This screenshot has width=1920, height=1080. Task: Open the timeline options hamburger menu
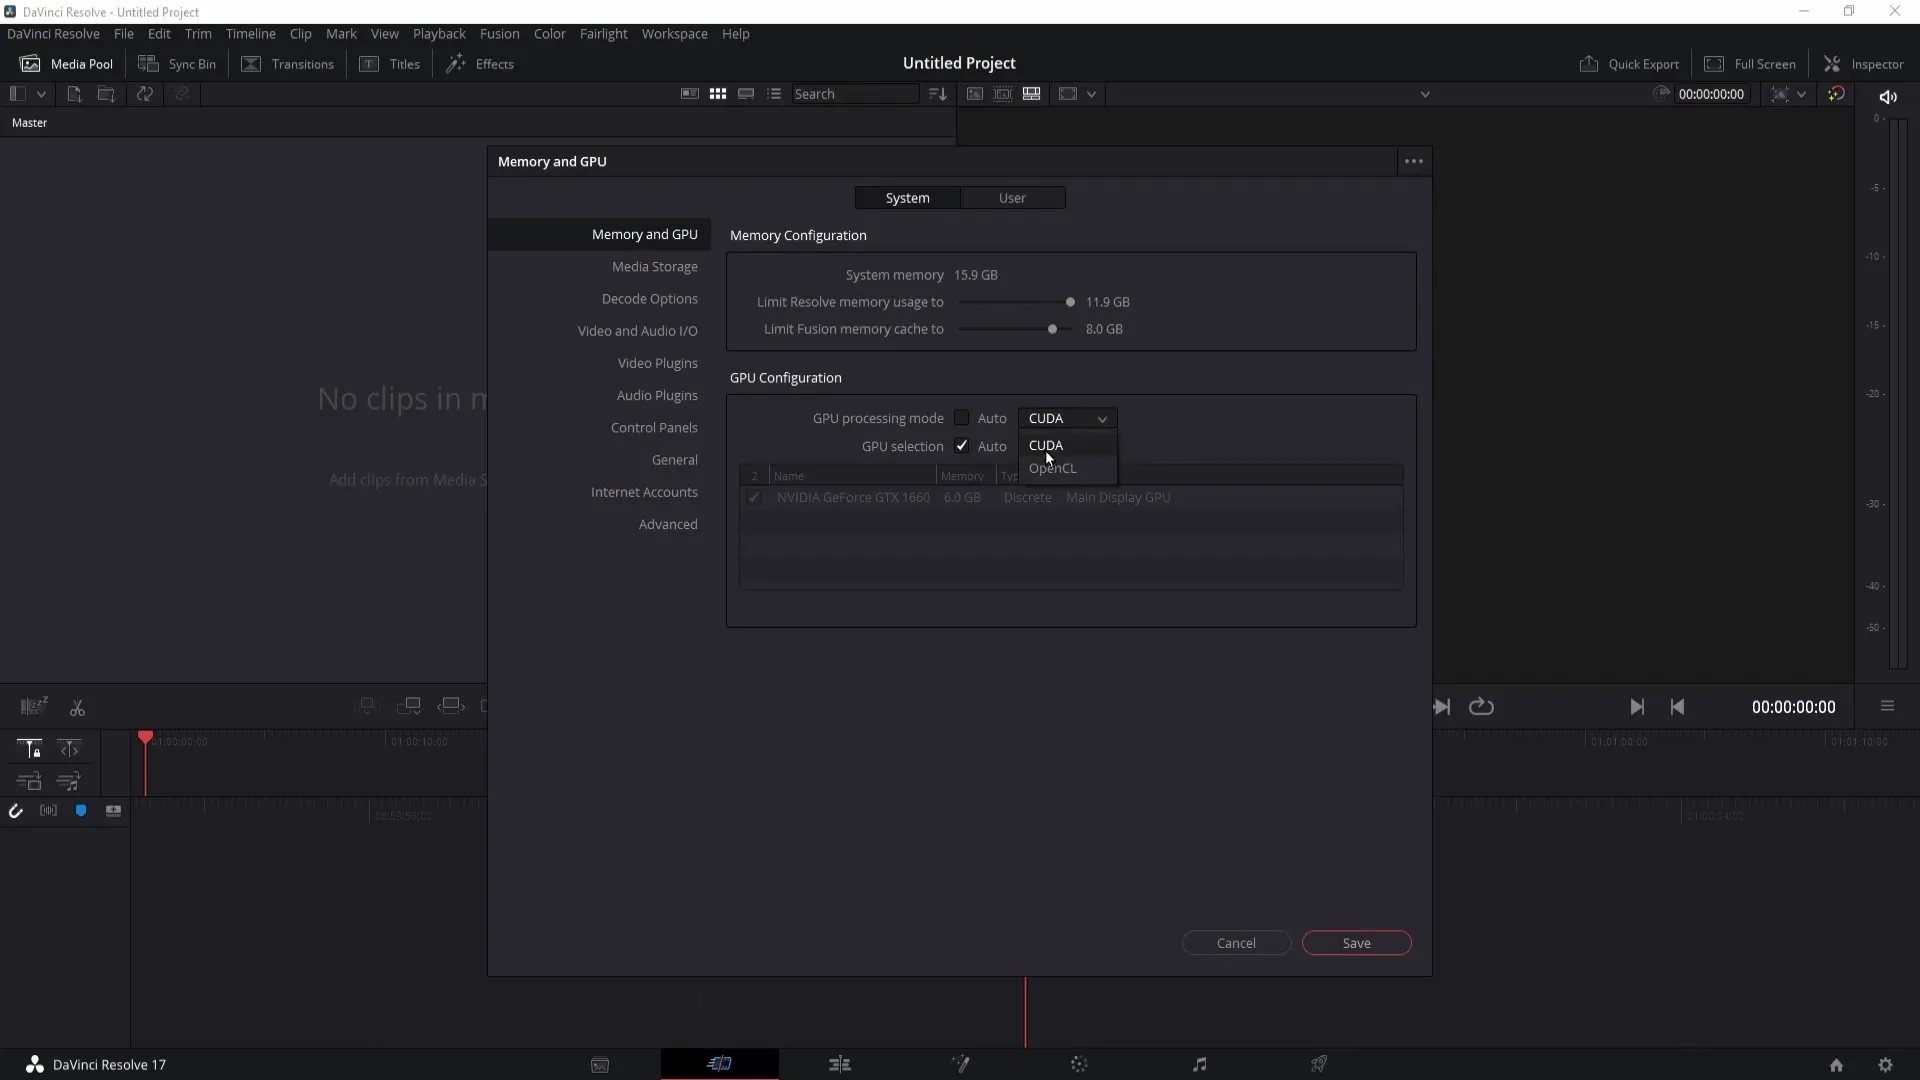click(x=1887, y=706)
